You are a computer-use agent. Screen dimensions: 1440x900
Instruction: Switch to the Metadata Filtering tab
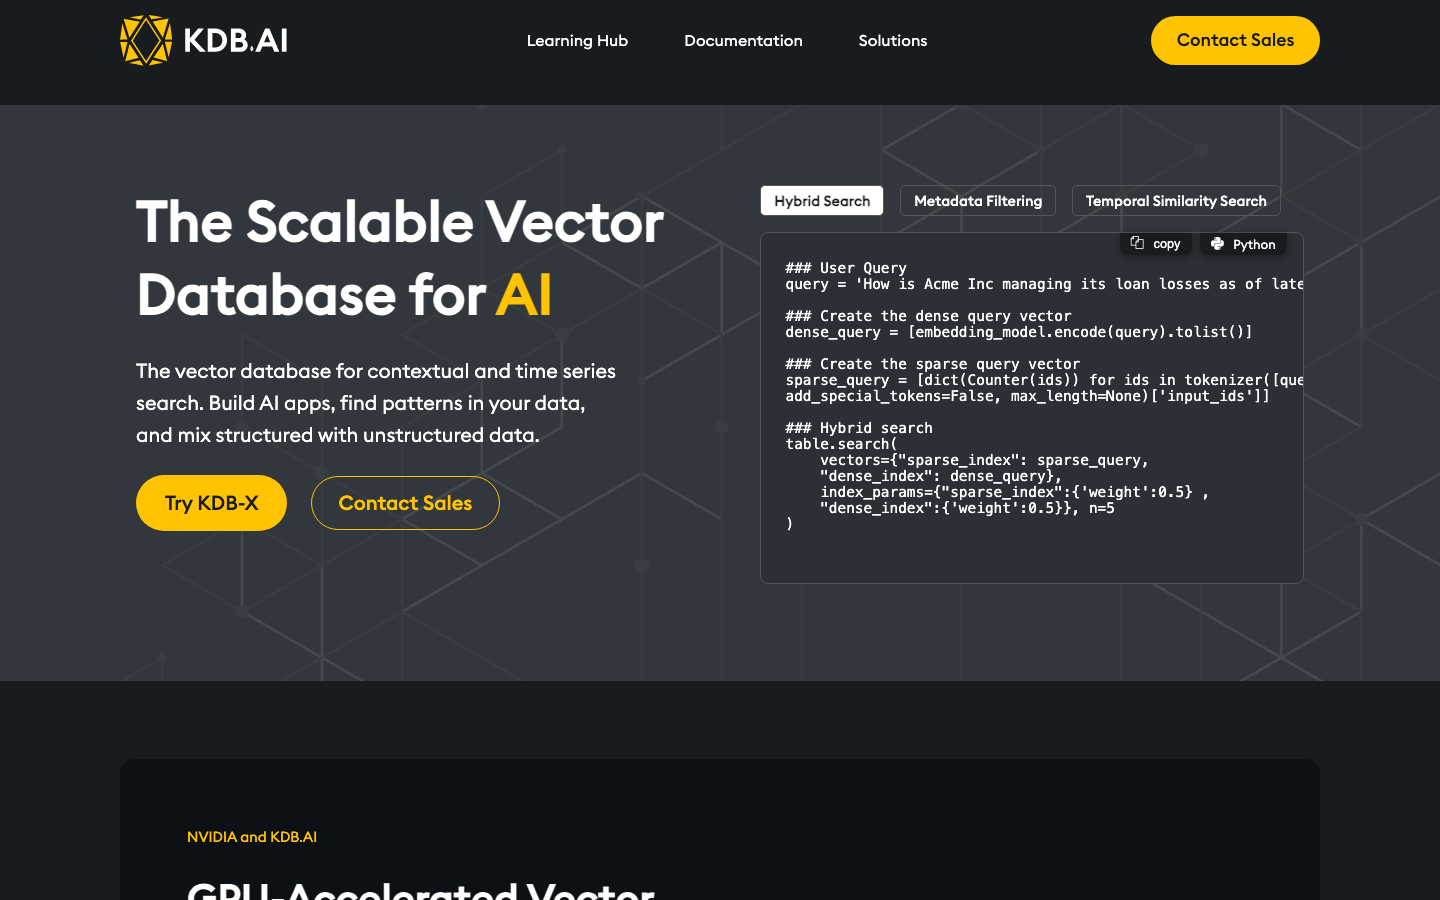click(978, 201)
